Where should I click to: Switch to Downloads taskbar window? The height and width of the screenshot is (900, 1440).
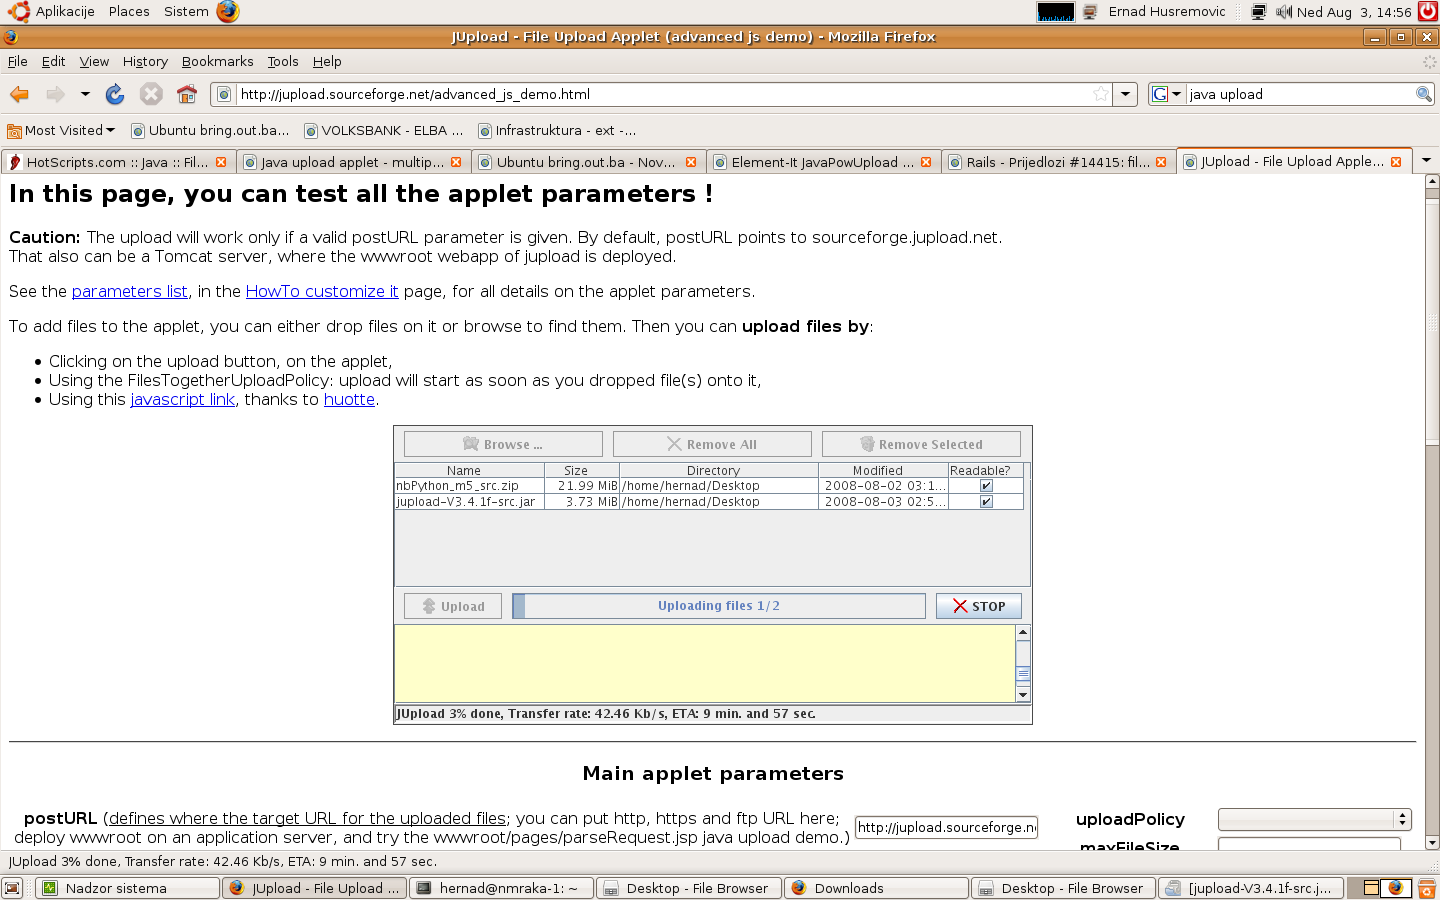(x=876, y=888)
